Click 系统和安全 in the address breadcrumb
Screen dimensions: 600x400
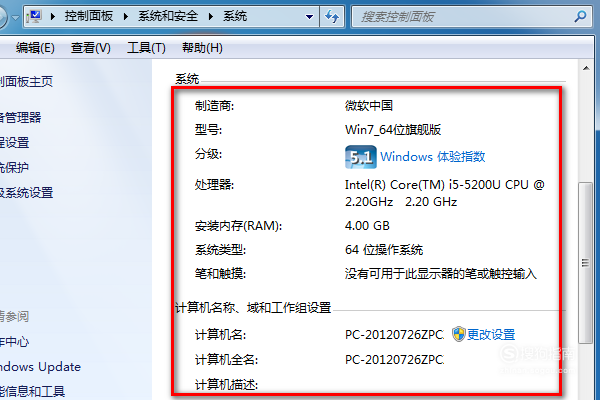click(x=168, y=16)
